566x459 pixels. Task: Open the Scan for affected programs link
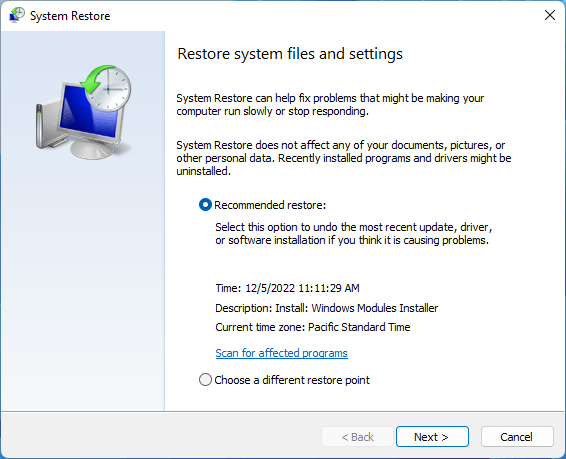click(x=282, y=353)
